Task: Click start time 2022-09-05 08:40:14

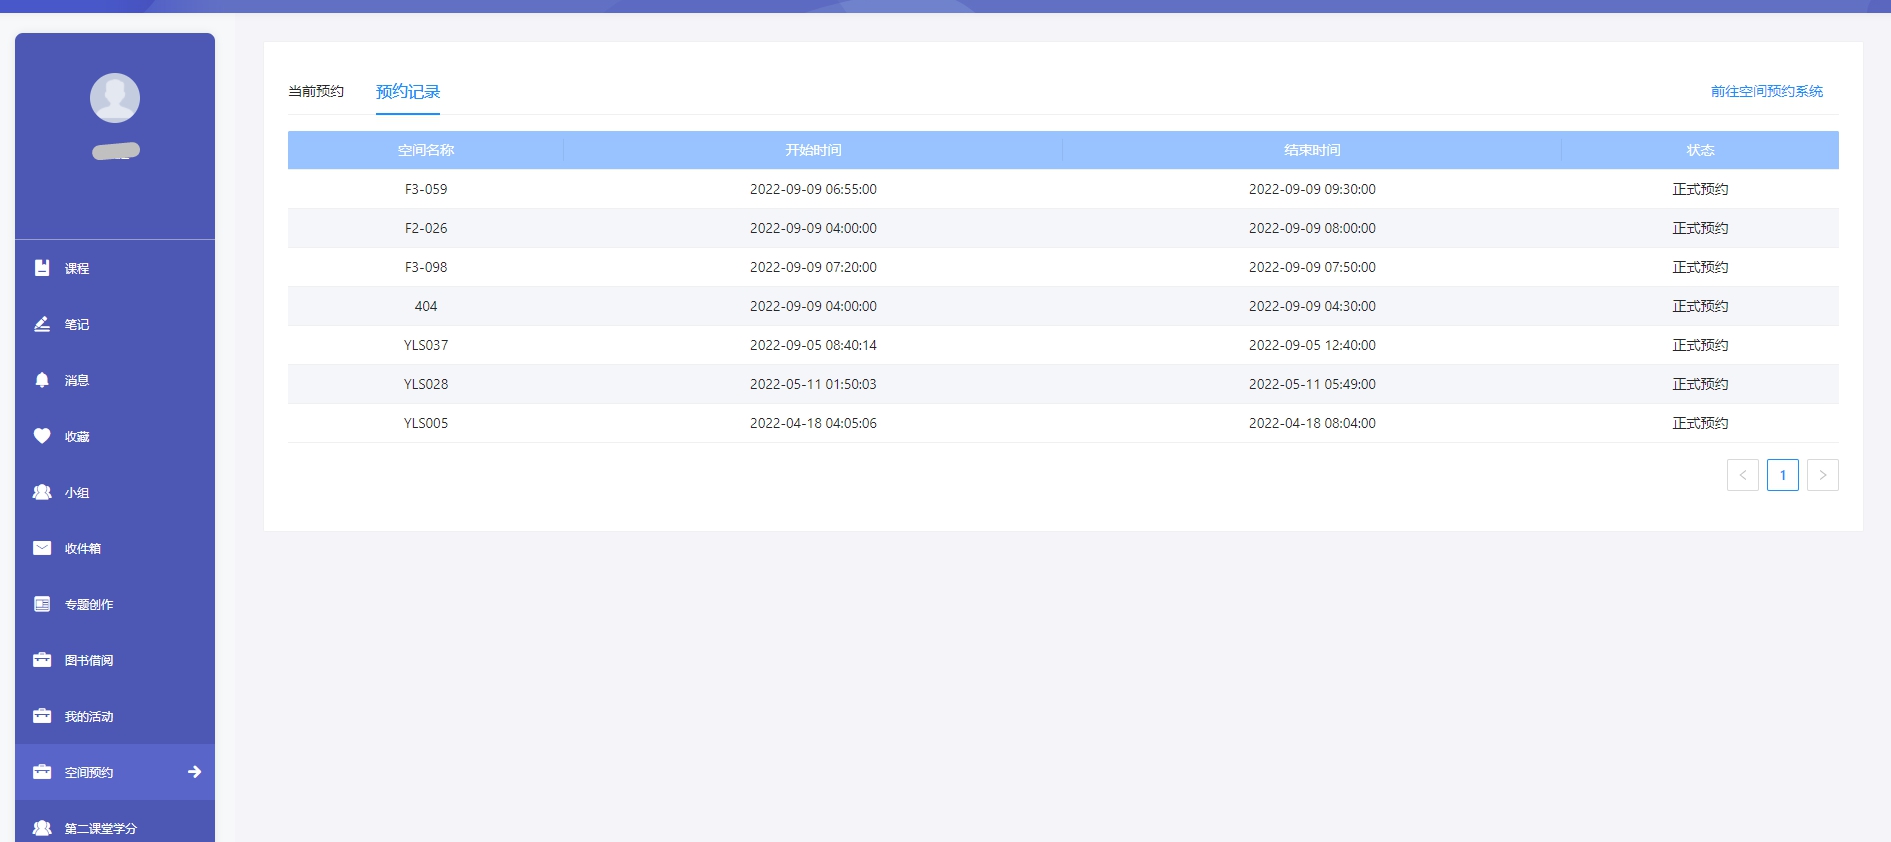Action: [813, 345]
